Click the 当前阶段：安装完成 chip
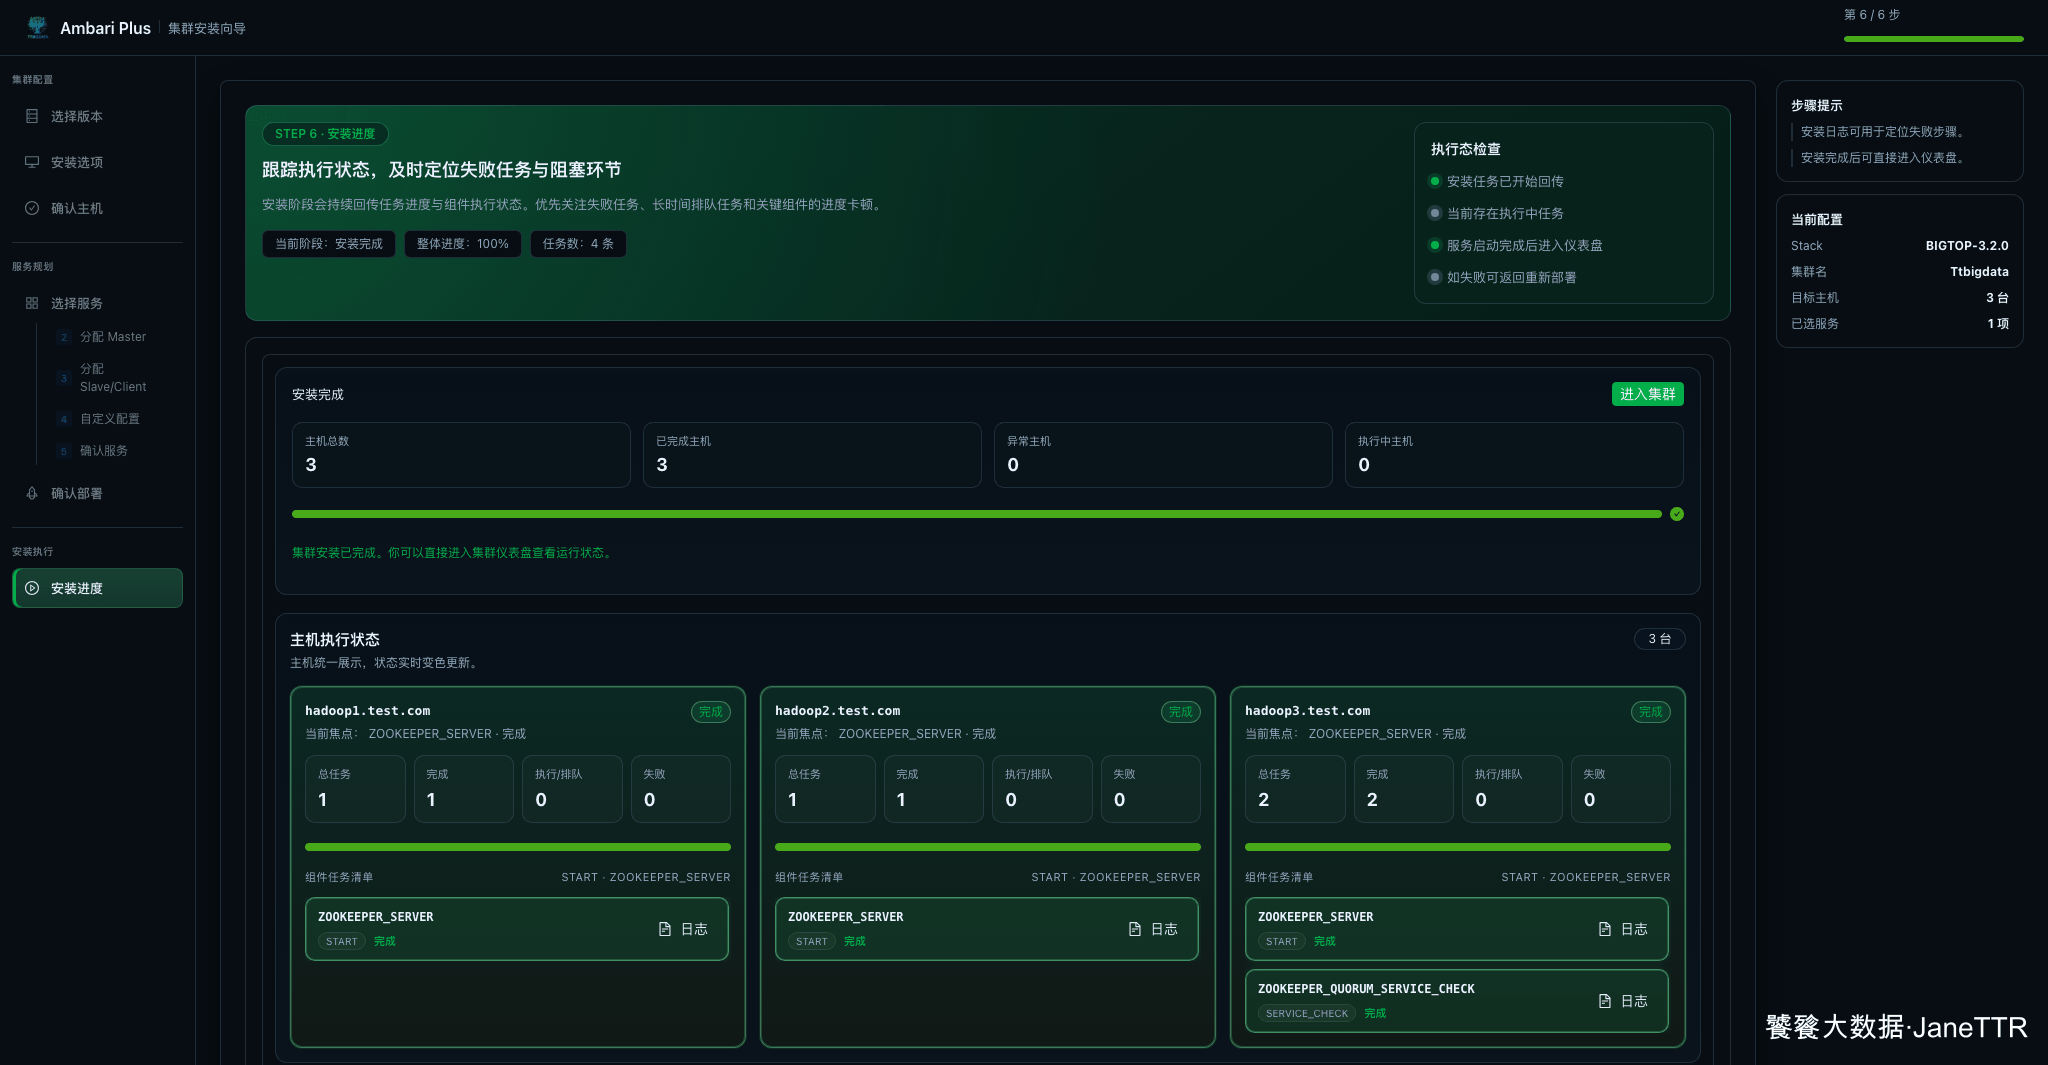Image resolution: width=2048 pixels, height=1065 pixels. tap(329, 244)
